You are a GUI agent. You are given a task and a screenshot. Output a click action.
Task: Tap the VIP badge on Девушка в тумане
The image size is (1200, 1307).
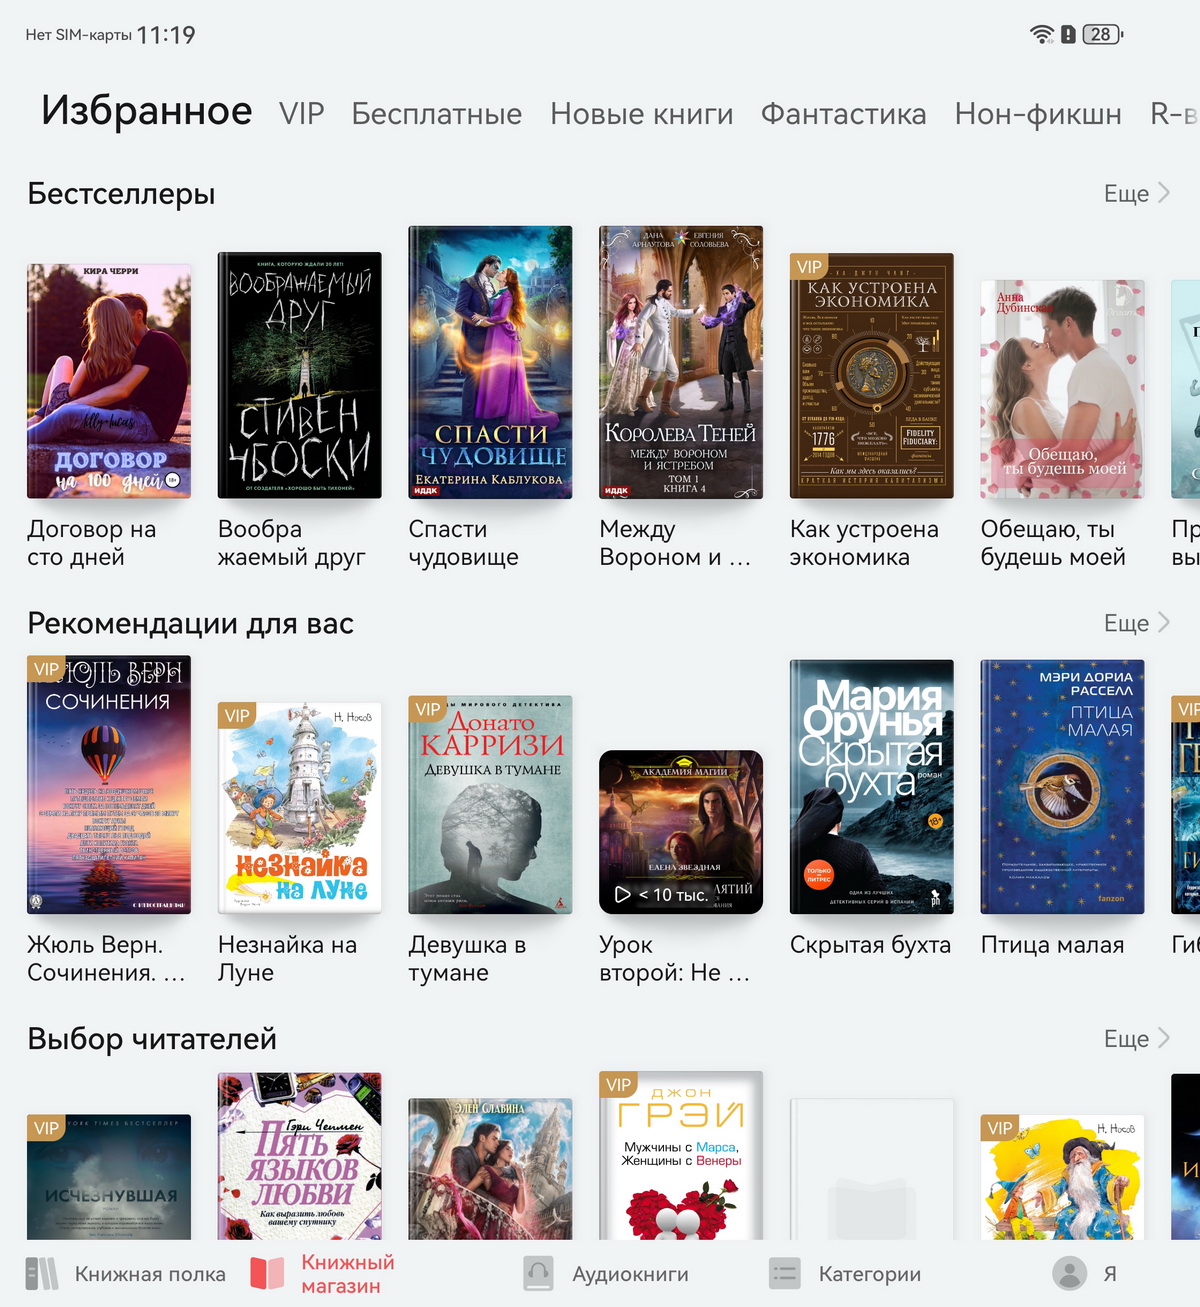(428, 709)
